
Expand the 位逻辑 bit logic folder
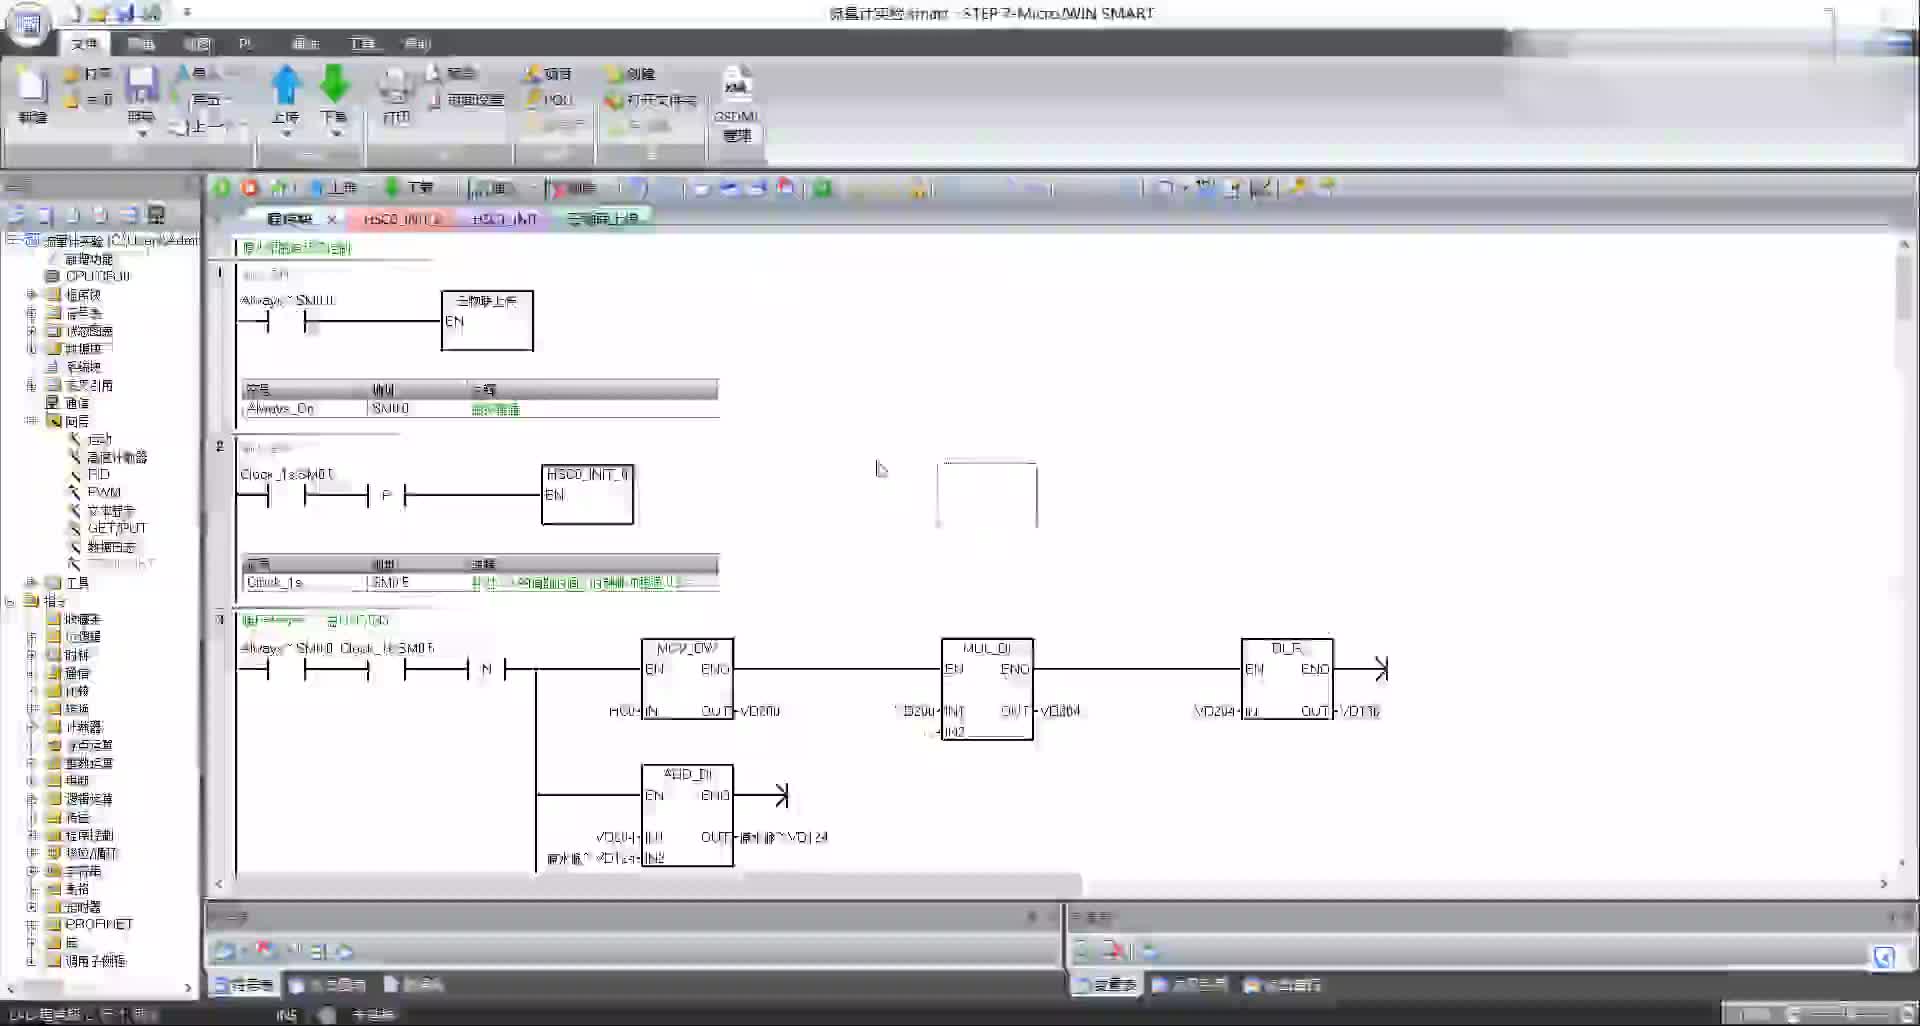tap(31, 637)
